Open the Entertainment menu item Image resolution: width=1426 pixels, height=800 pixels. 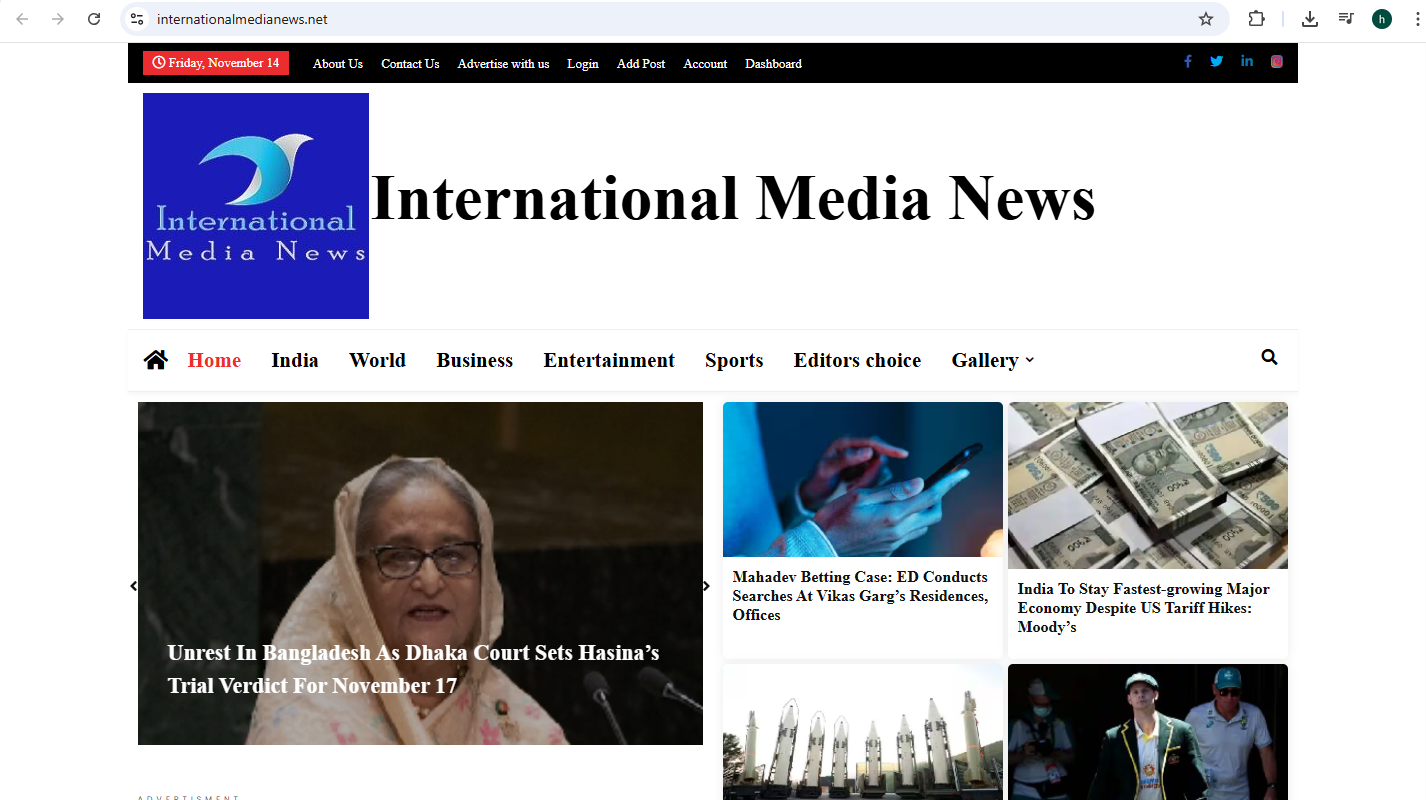coord(609,360)
